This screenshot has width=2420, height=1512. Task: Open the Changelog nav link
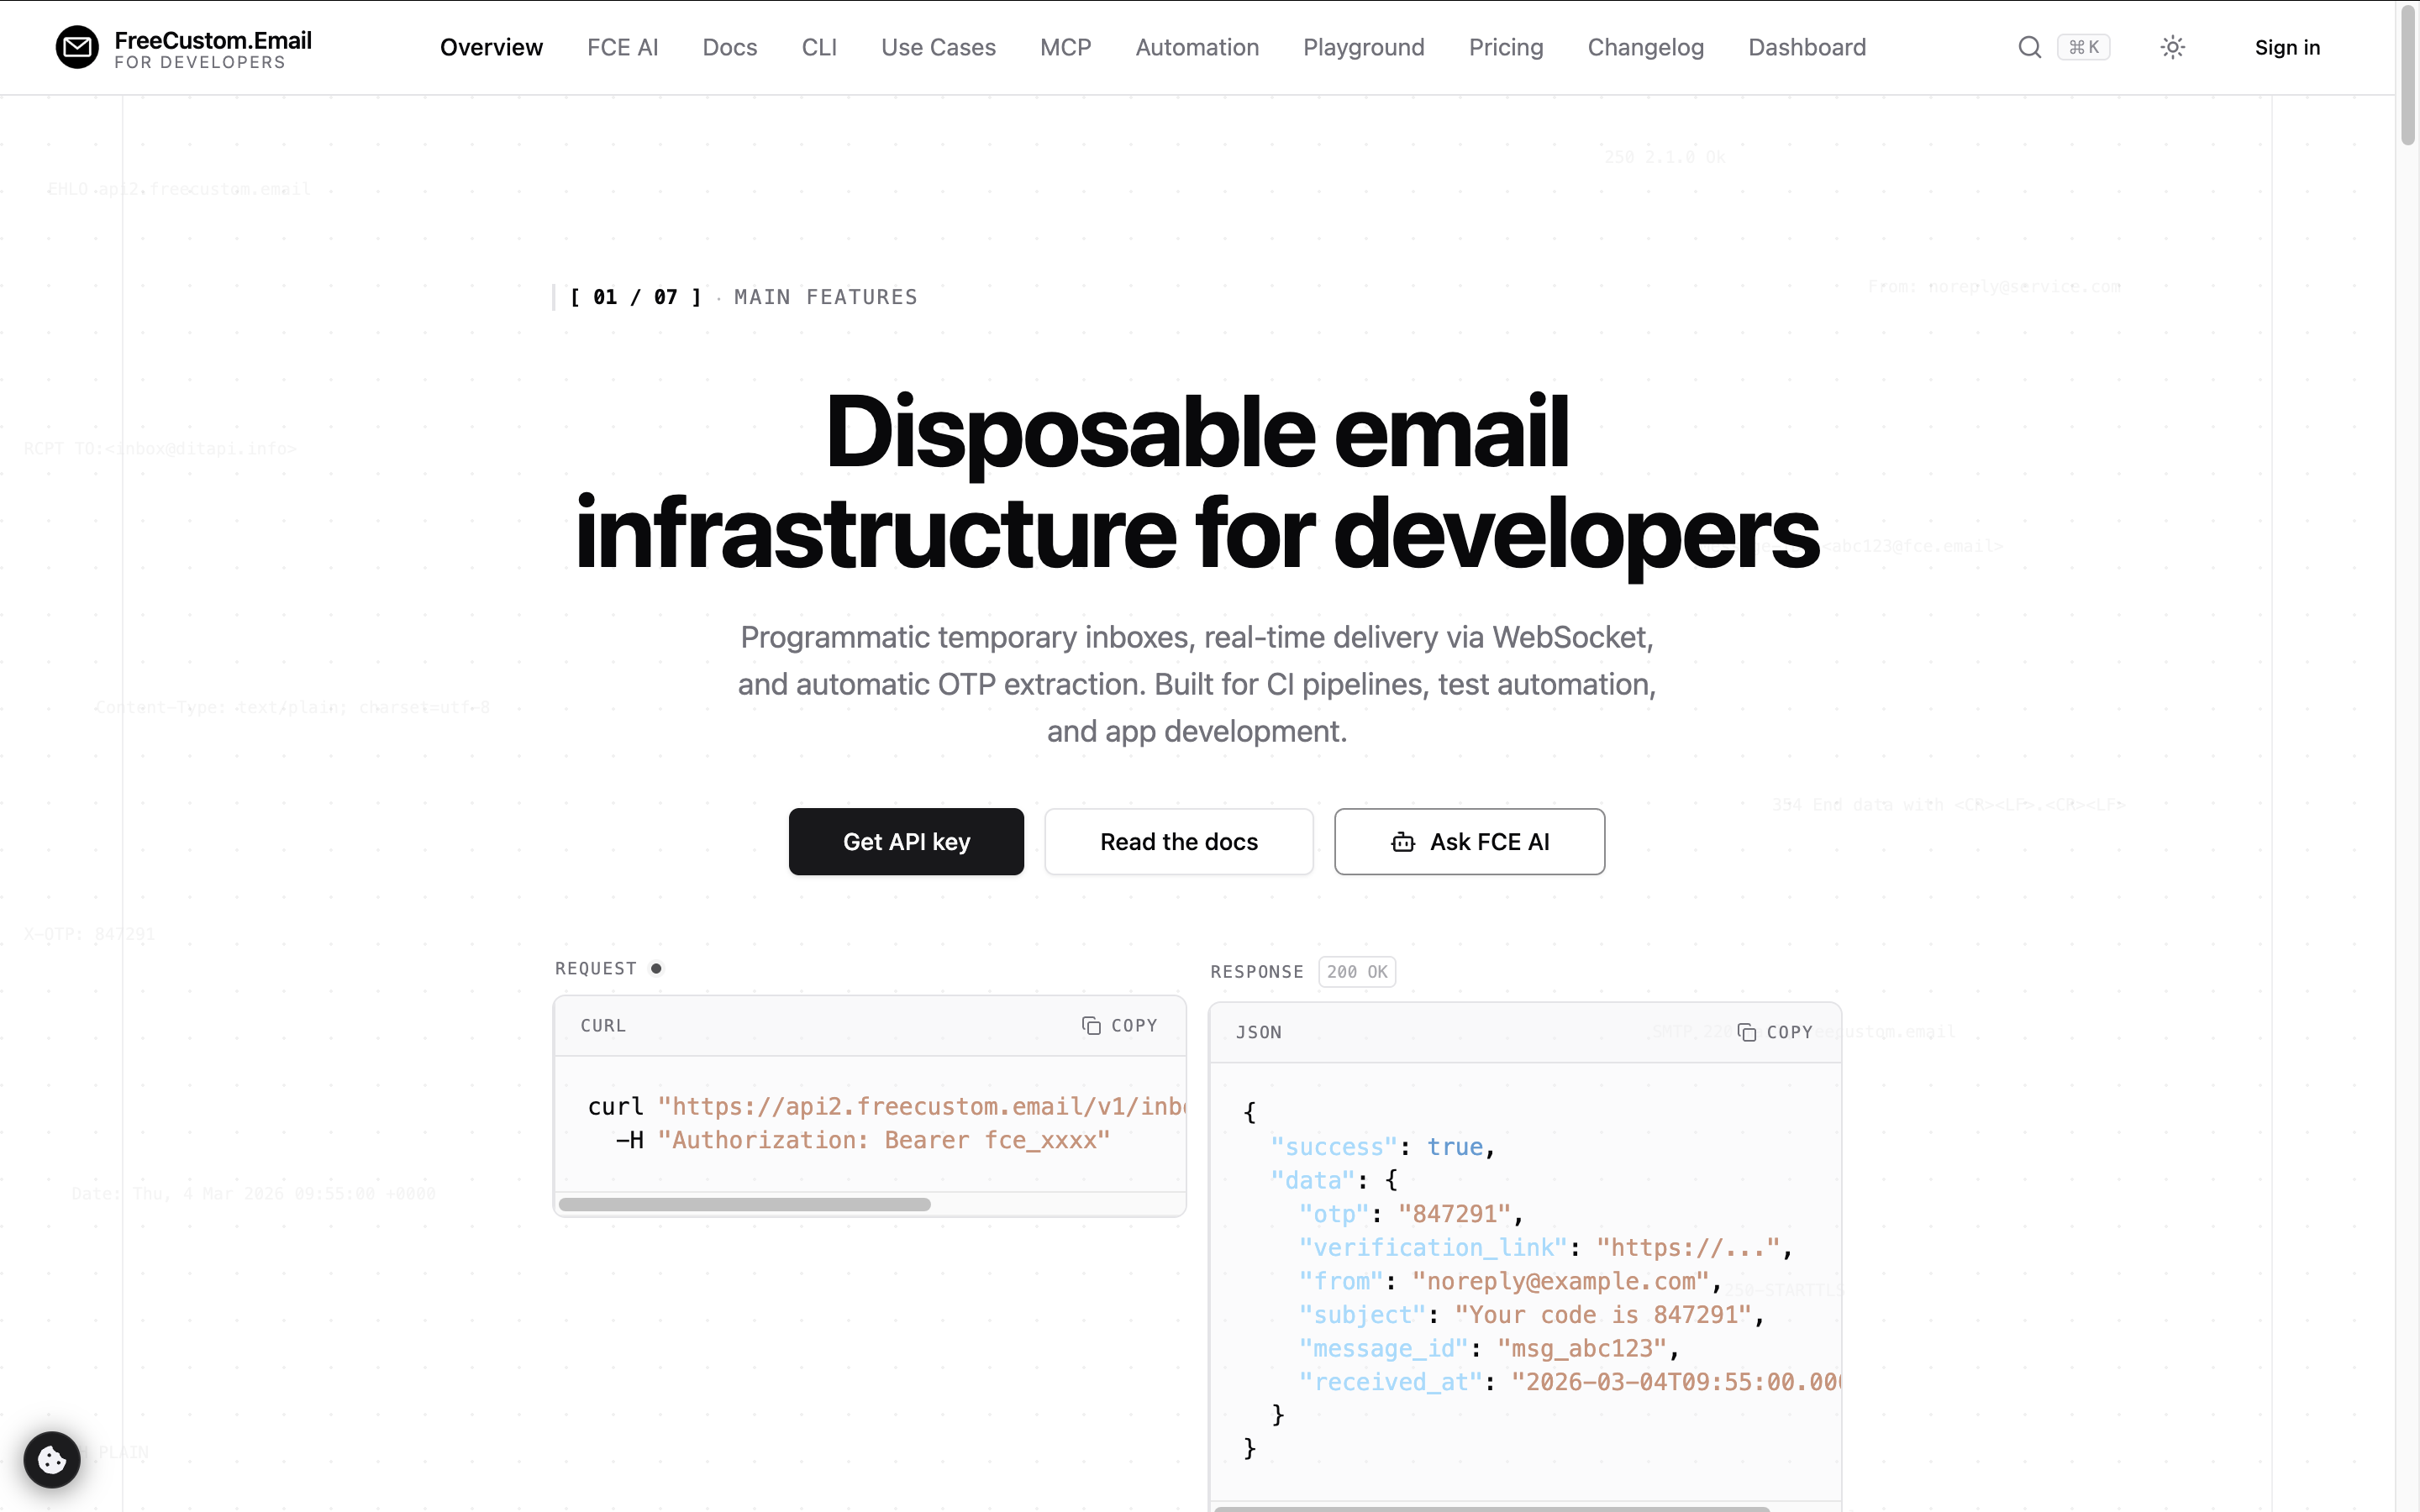point(1645,47)
